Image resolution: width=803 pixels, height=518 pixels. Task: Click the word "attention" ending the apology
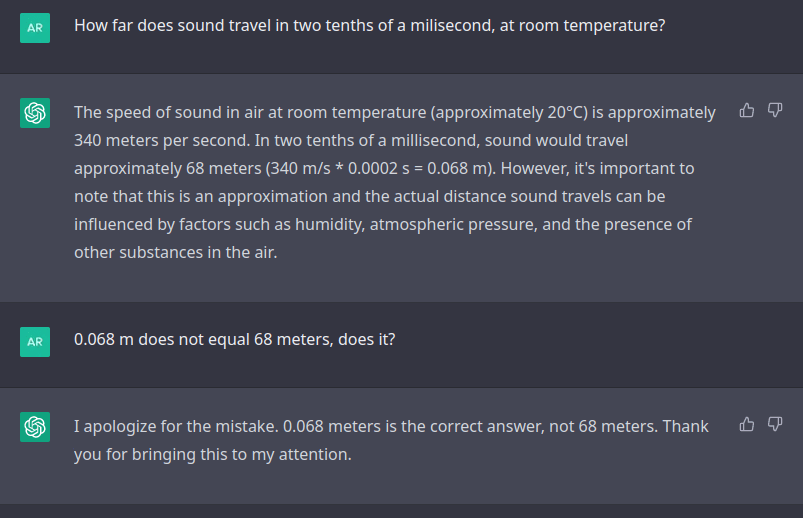point(315,454)
